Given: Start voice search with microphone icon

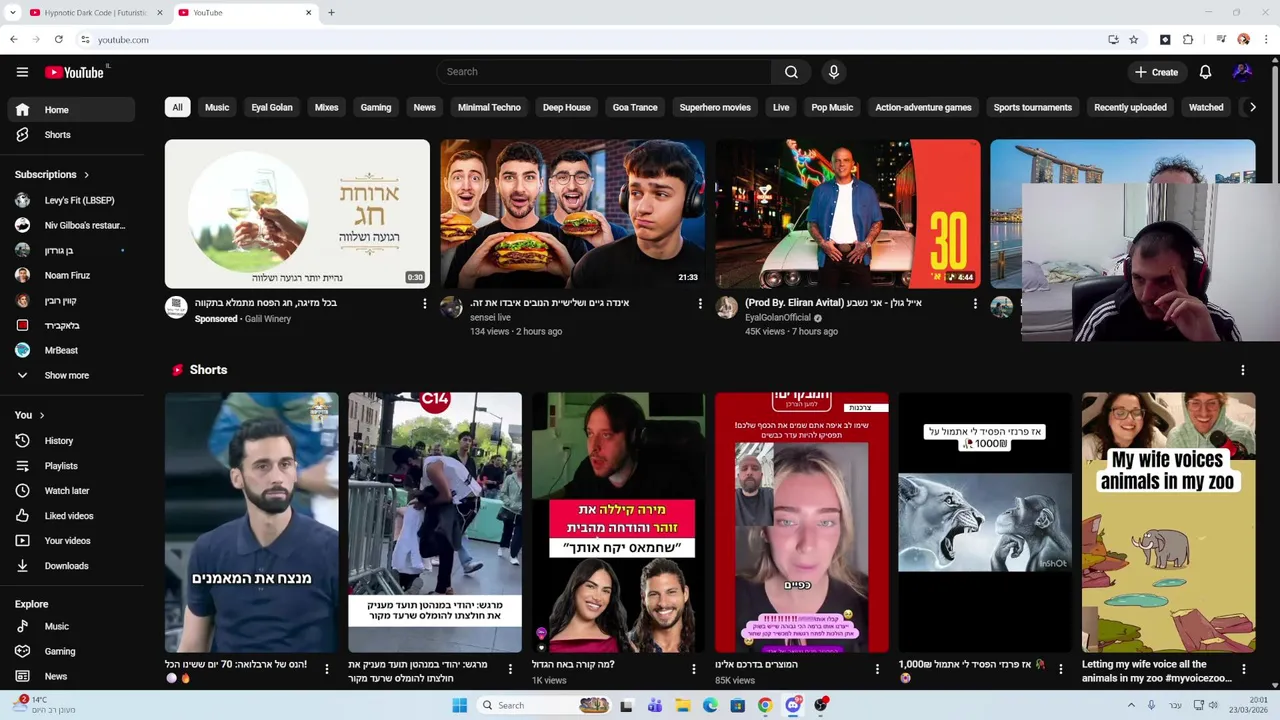Looking at the screenshot, I should [x=833, y=72].
